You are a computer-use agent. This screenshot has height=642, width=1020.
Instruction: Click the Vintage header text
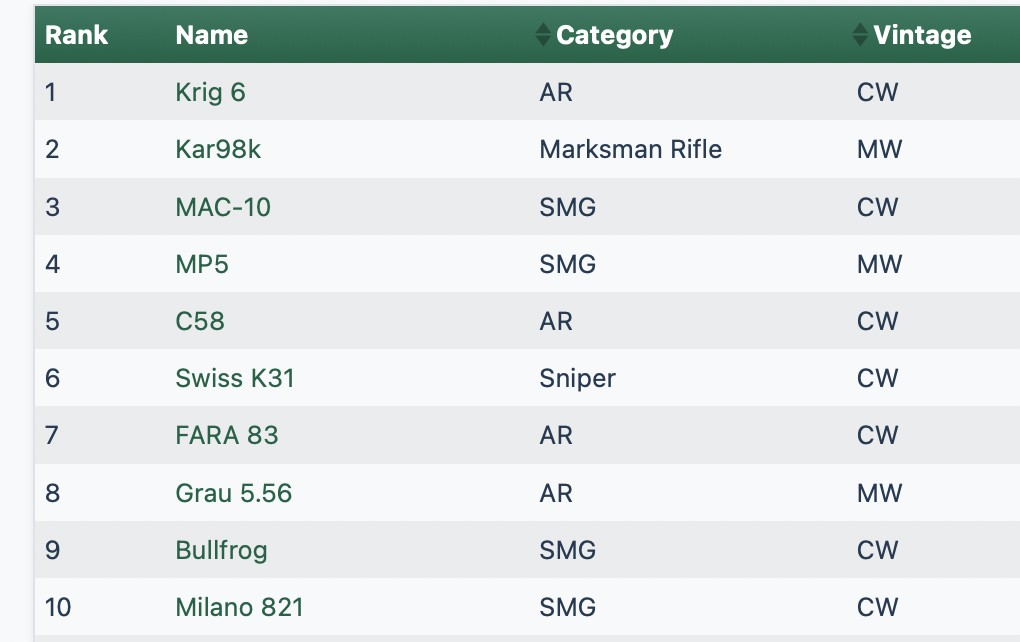pos(922,35)
